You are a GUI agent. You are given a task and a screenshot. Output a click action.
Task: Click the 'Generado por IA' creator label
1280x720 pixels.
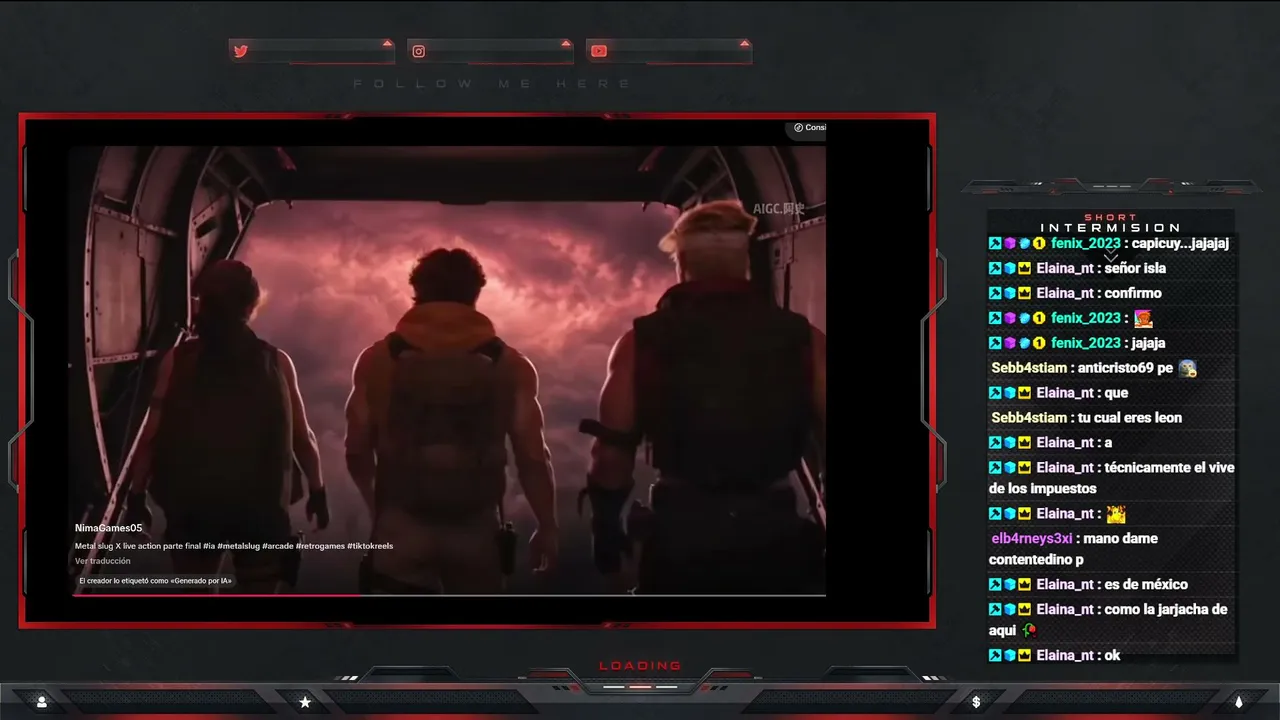point(156,580)
